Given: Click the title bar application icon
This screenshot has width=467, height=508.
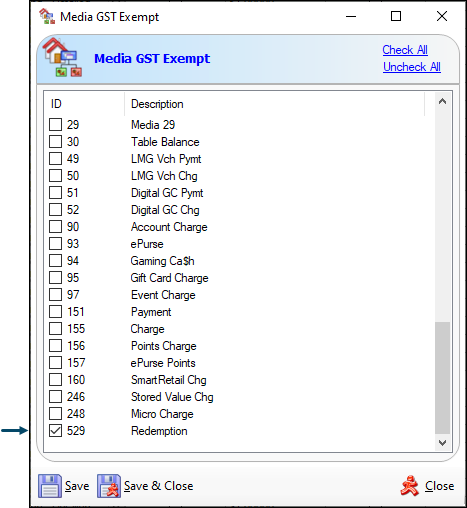Looking at the screenshot, I should click(47, 16).
